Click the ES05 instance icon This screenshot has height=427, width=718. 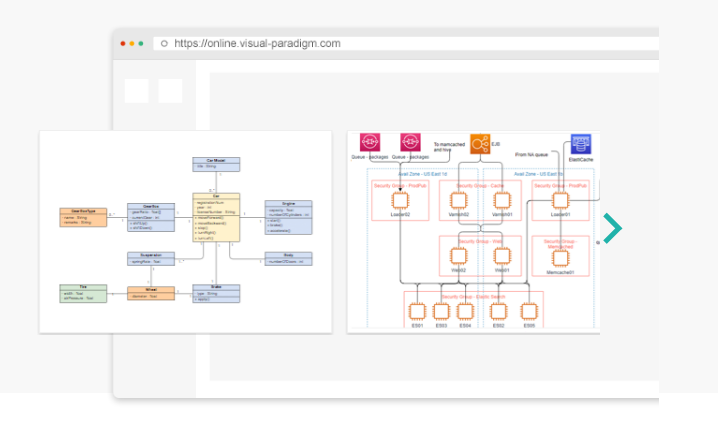528,310
